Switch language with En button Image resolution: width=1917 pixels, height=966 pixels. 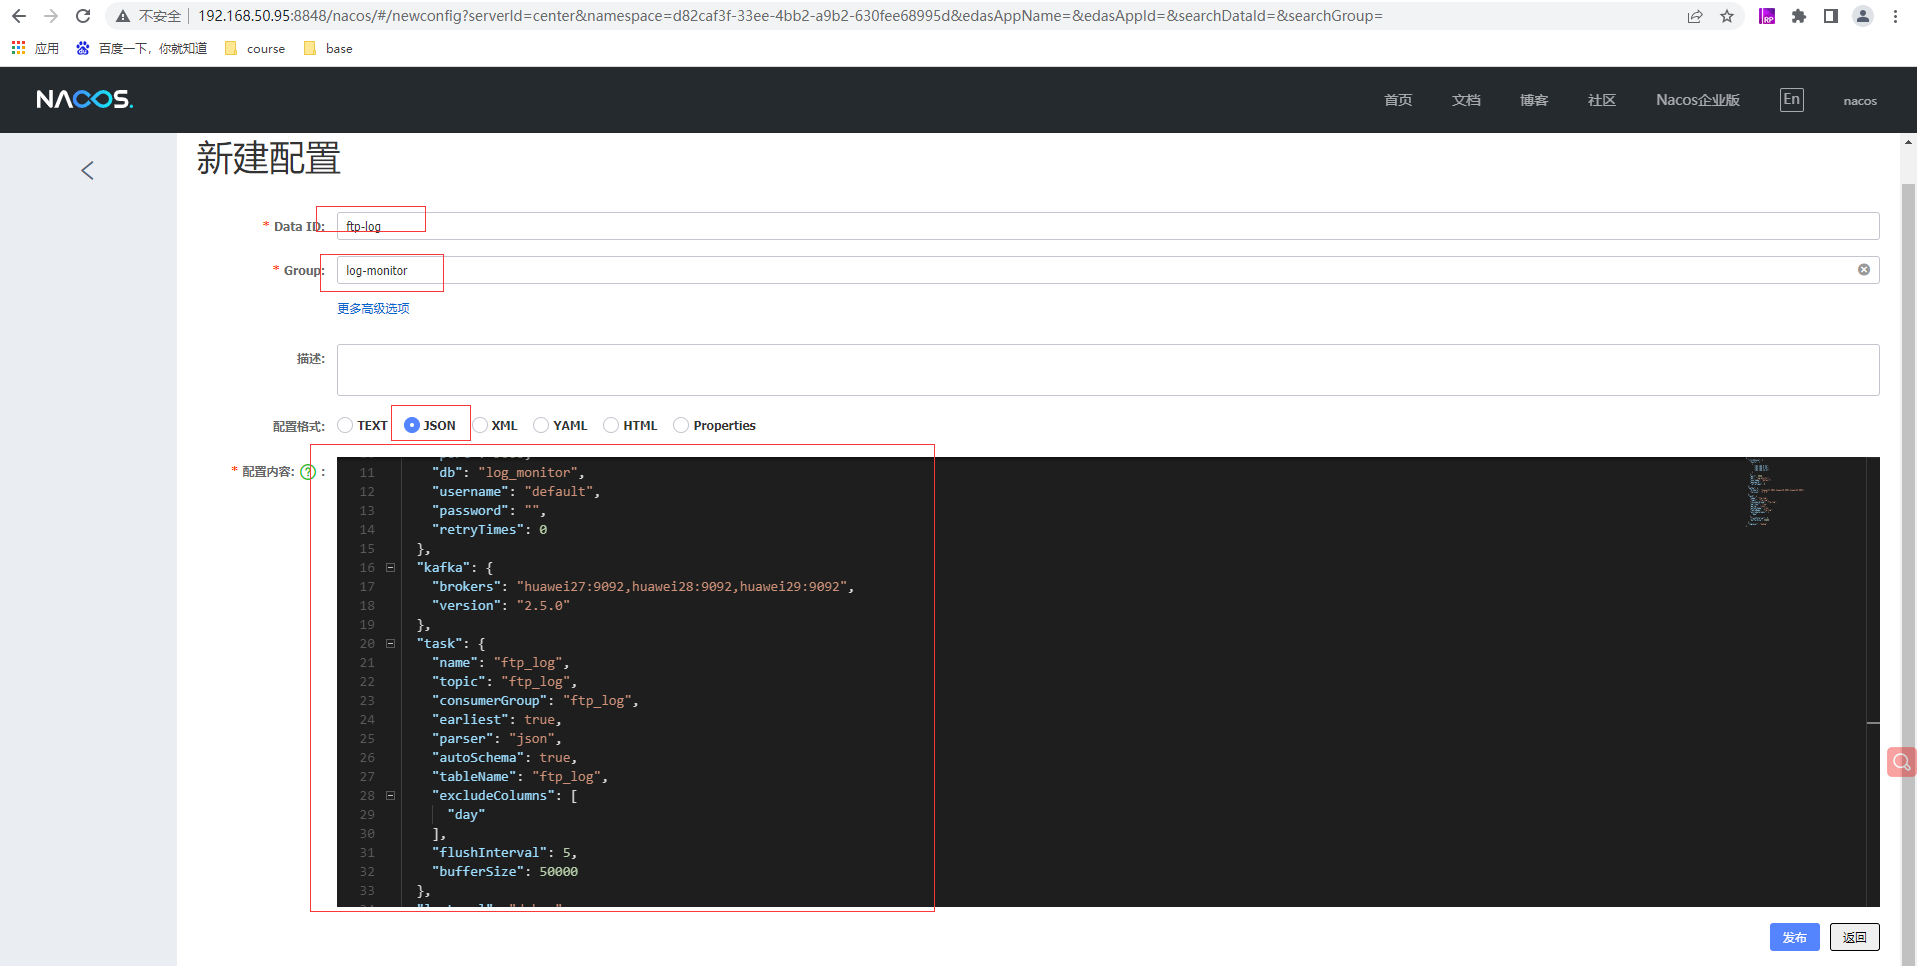[x=1792, y=99]
